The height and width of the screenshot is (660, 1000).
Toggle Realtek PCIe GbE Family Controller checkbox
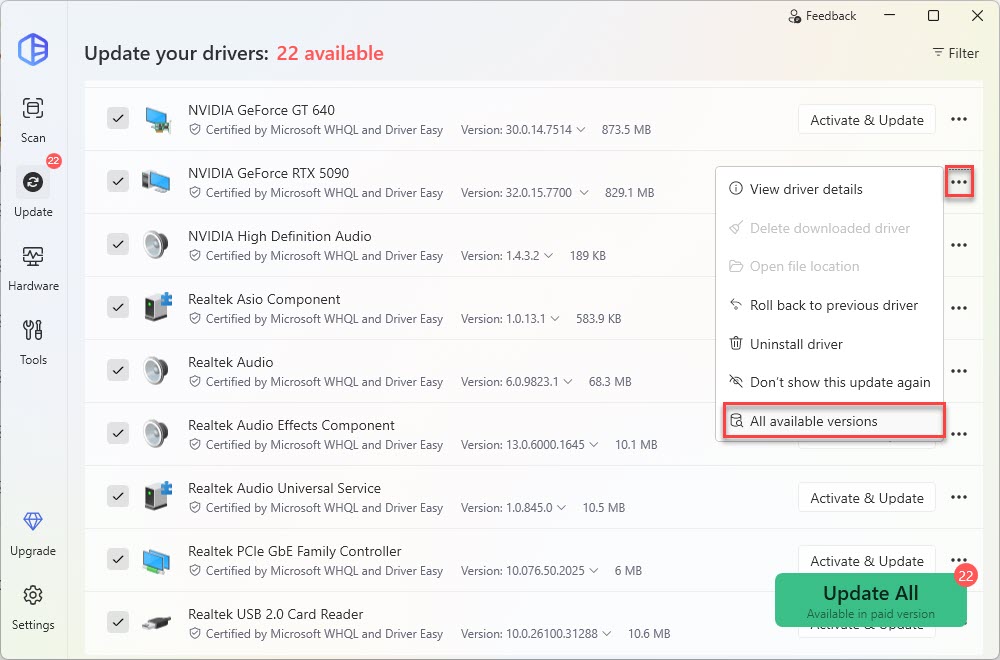point(118,559)
